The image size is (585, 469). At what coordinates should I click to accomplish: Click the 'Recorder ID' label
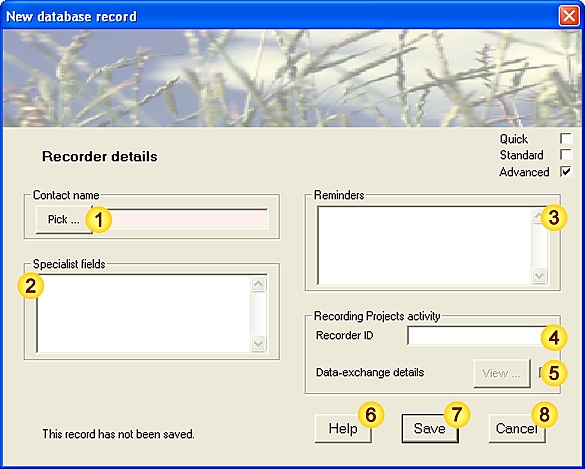(x=344, y=335)
